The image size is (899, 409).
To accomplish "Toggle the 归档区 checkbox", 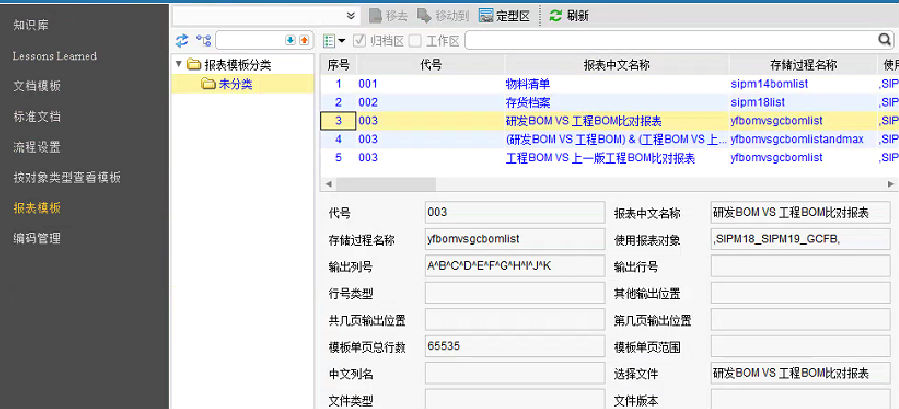I will point(359,41).
